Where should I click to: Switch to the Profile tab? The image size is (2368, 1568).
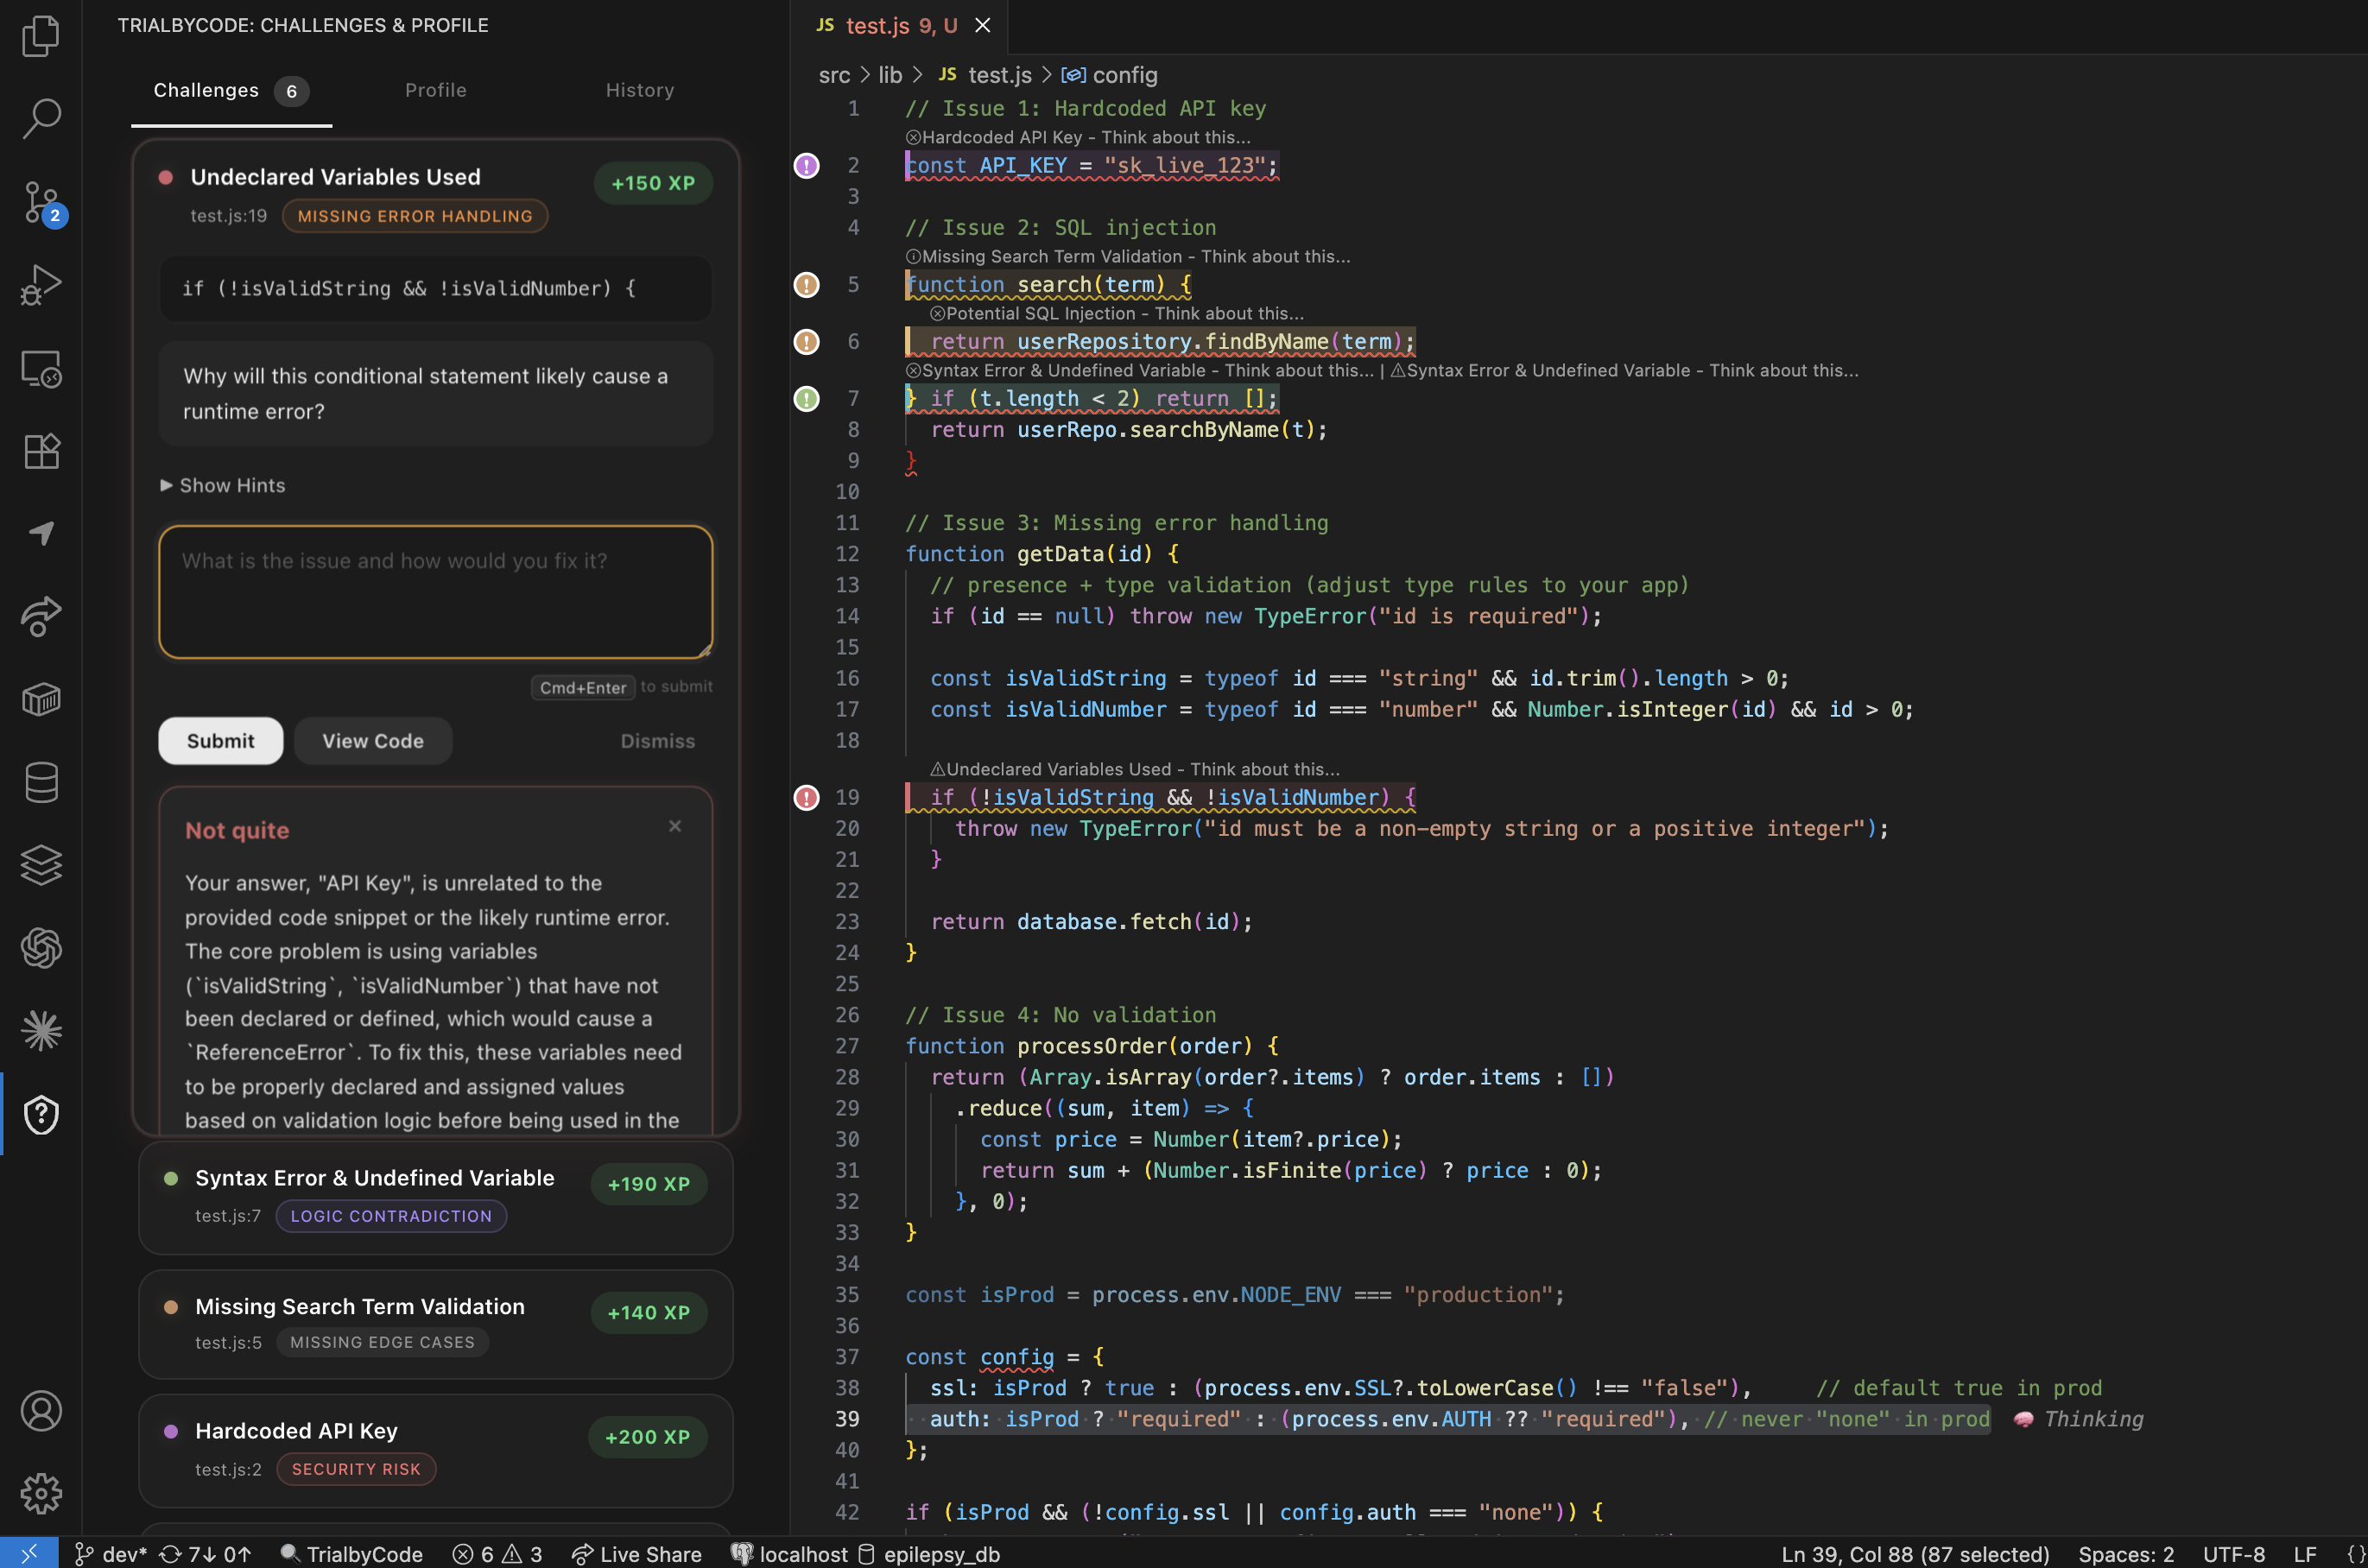[435, 90]
